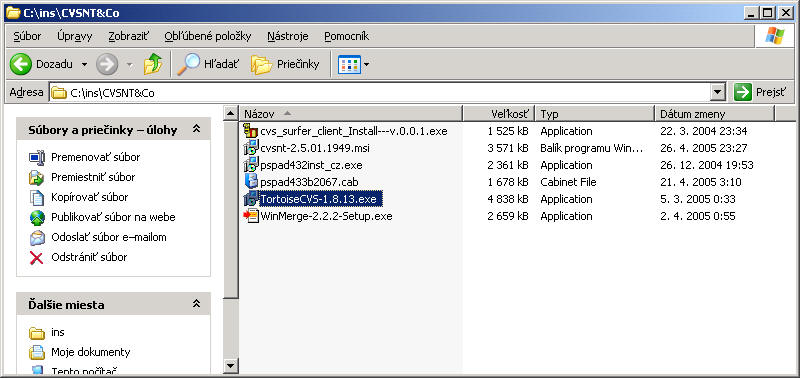This screenshot has width=800, height=378.
Task: Open the Pomocník menu
Action: click(x=346, y=36)
